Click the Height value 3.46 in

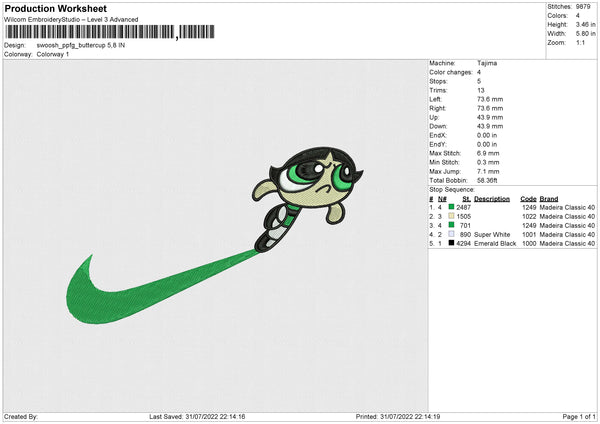pos(585,24)
